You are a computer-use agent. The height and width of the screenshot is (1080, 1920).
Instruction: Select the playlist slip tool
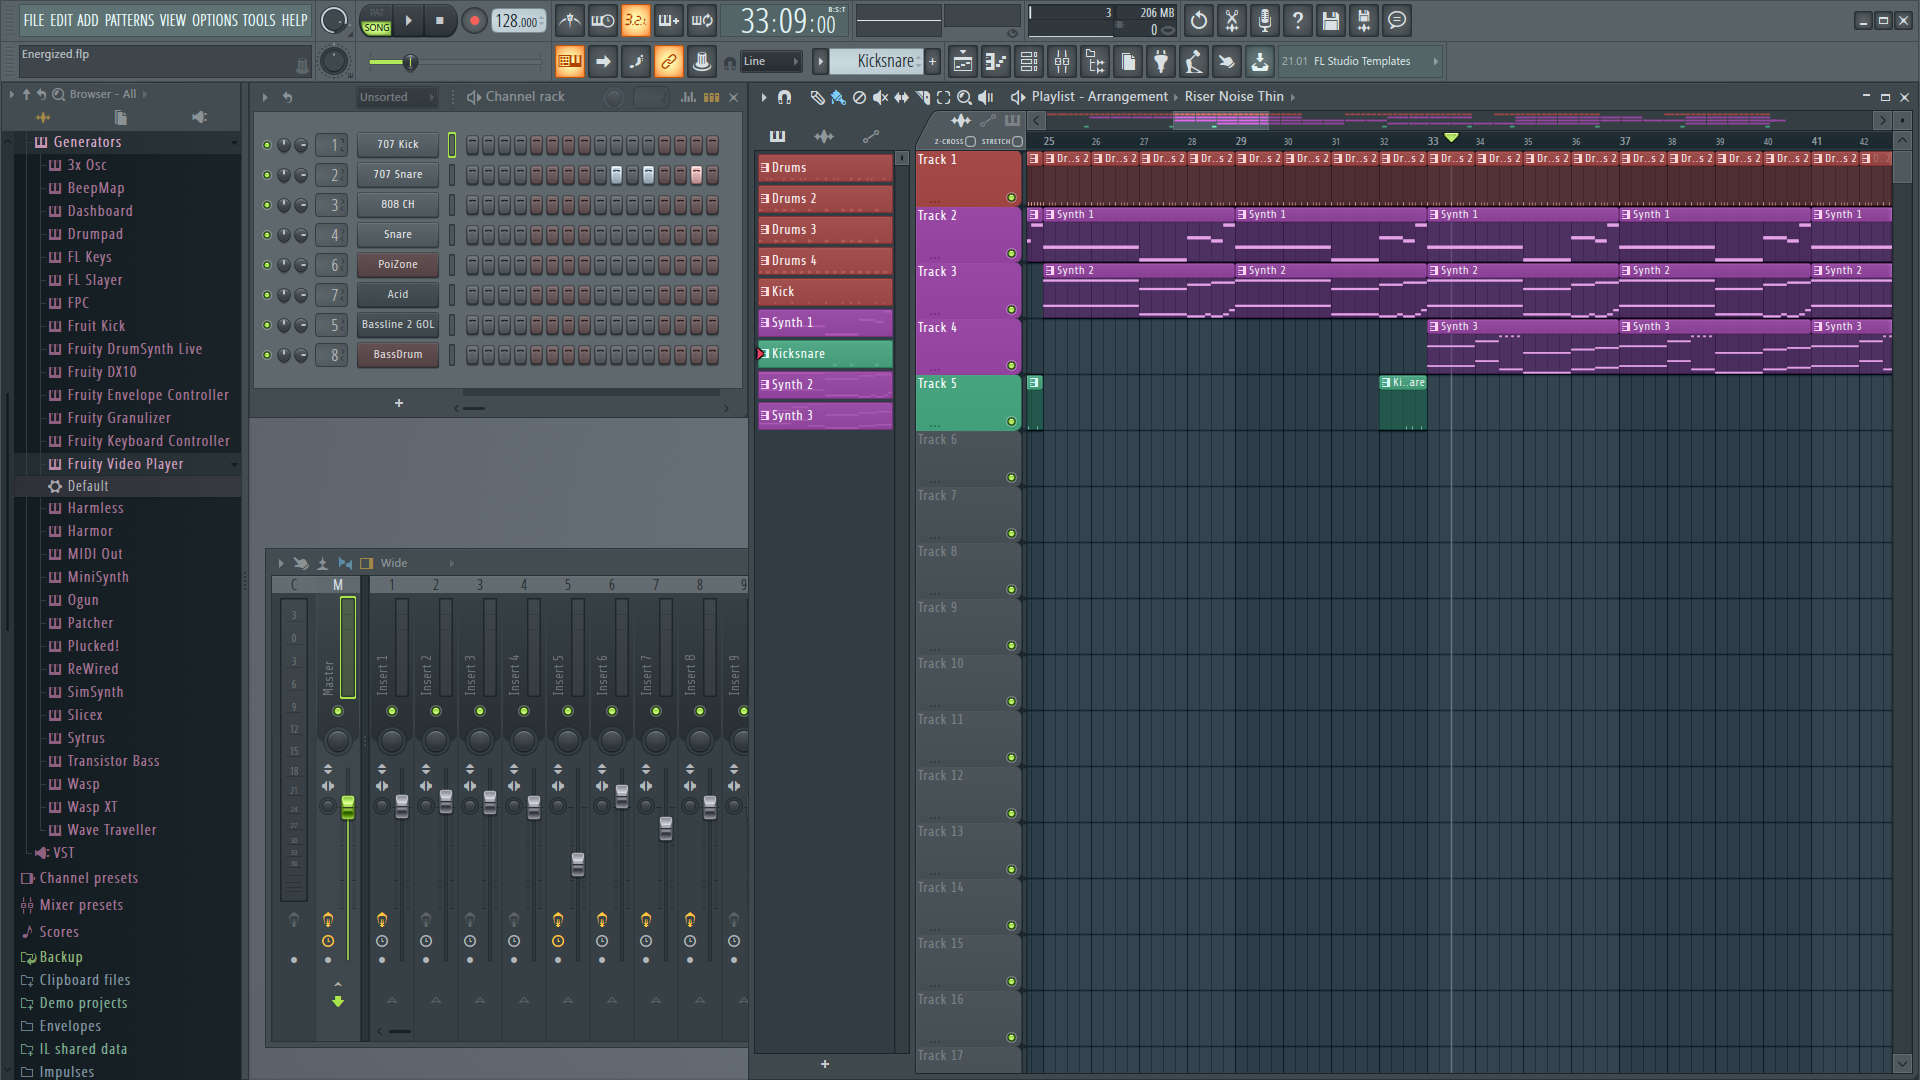901,97
